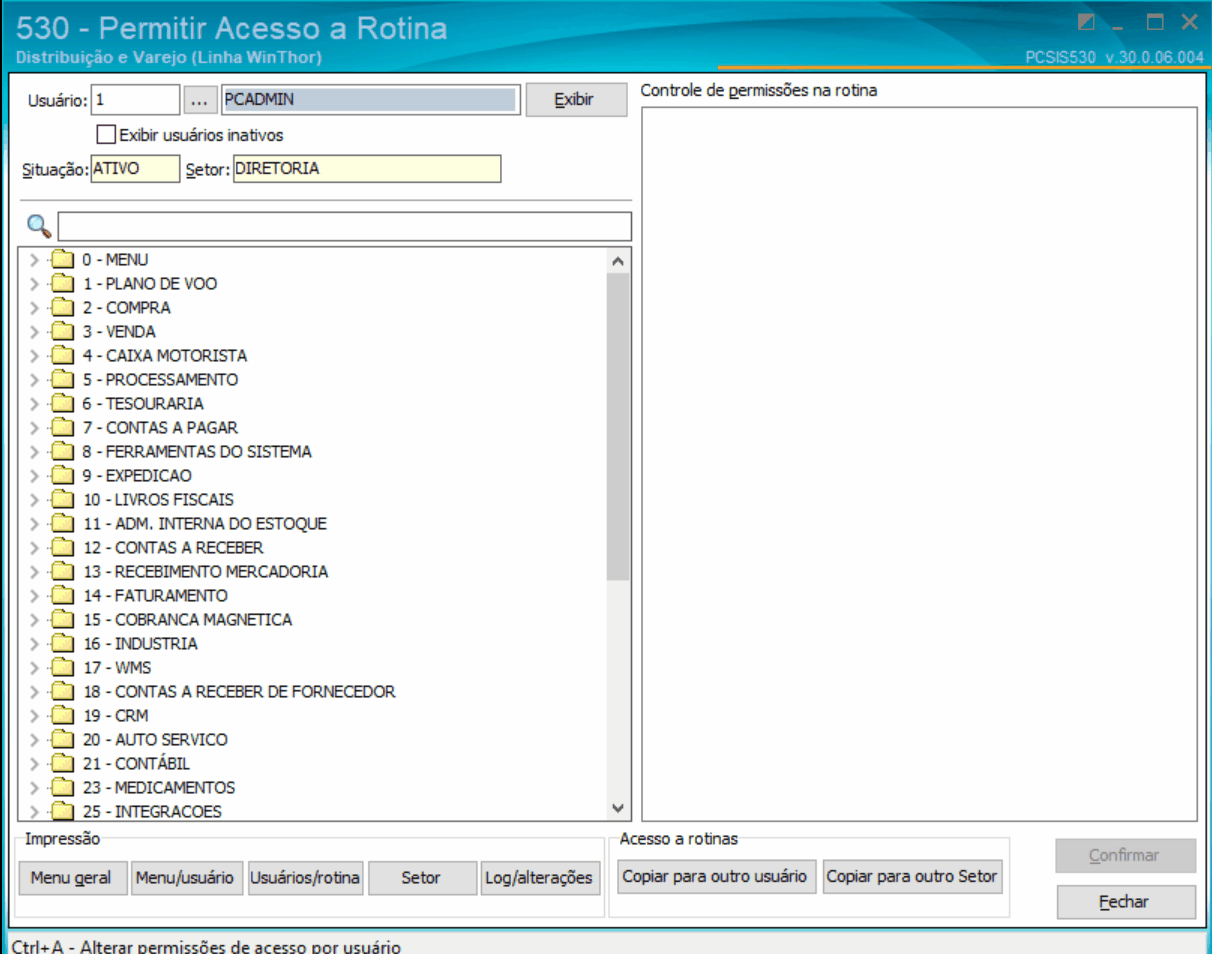This screenshot has width=1212, height=954.
Task: Expand 11 - ADM. INTERNA DO ESTOQUE node
Action: coord(35,524)
